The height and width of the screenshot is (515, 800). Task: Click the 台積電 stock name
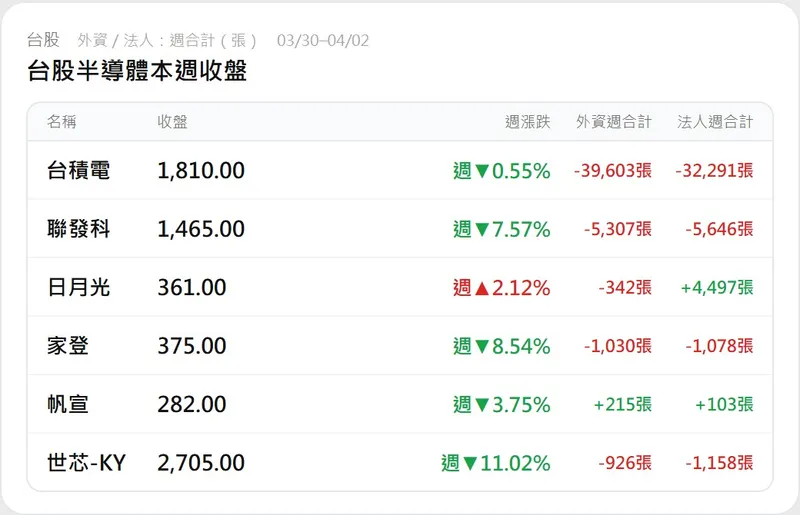point(78,171)
